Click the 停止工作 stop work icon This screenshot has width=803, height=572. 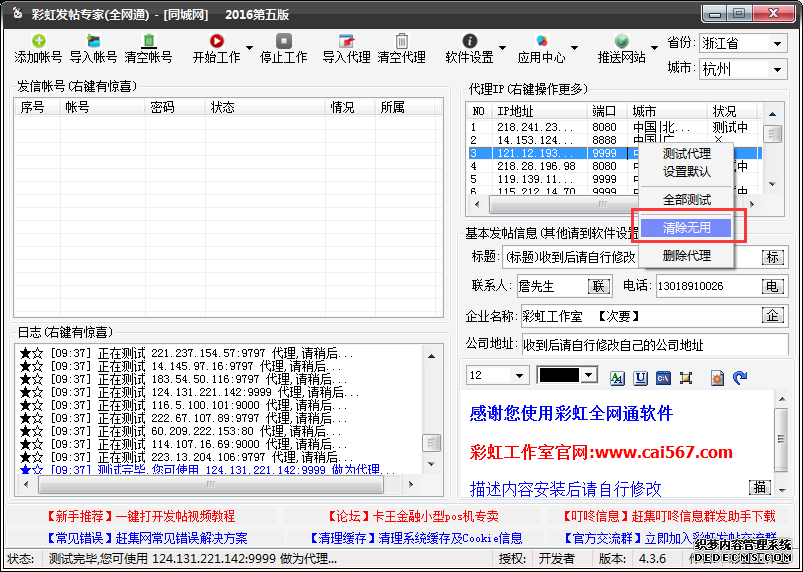click(x=284, y=41)
